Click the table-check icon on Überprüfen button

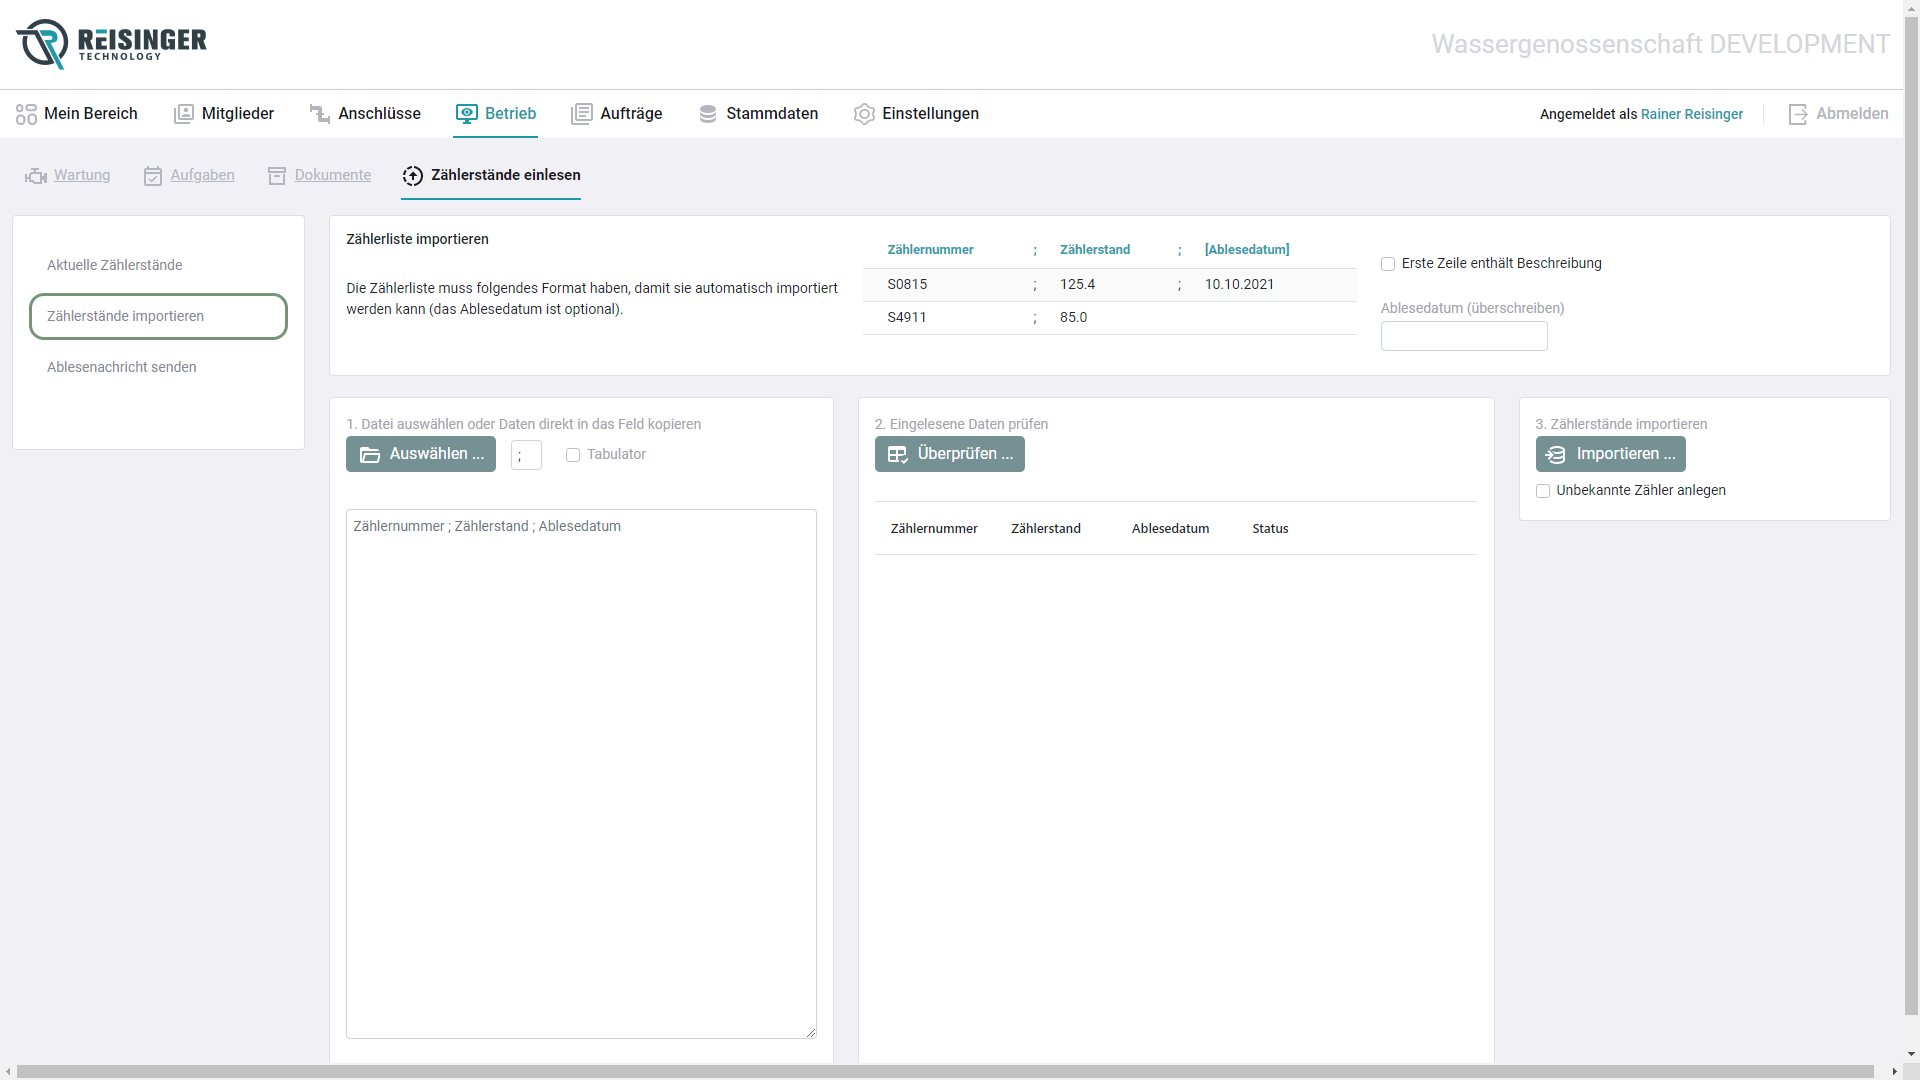click(898, 455)
